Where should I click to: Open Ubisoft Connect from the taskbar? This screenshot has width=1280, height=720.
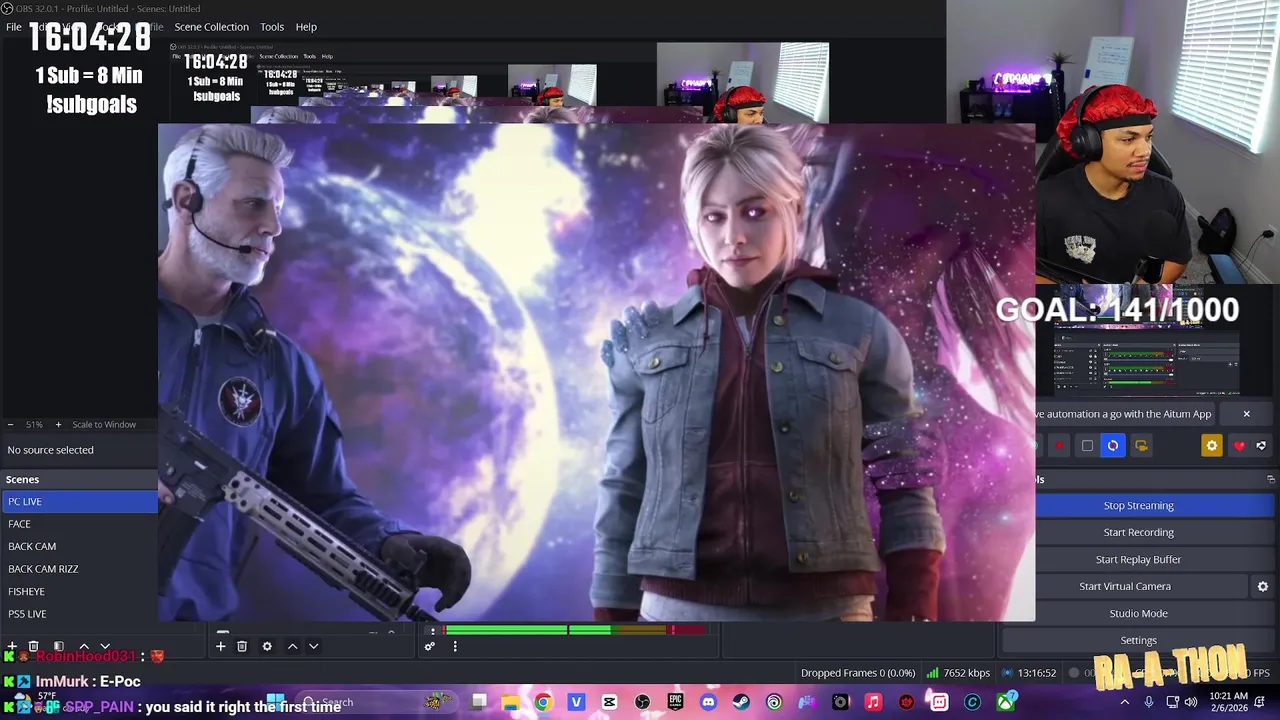[x=774, y=702]
